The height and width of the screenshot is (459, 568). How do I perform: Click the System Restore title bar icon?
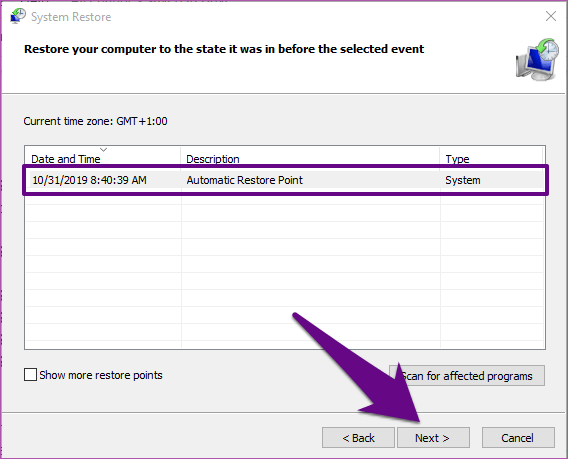(x=18, y=16)
